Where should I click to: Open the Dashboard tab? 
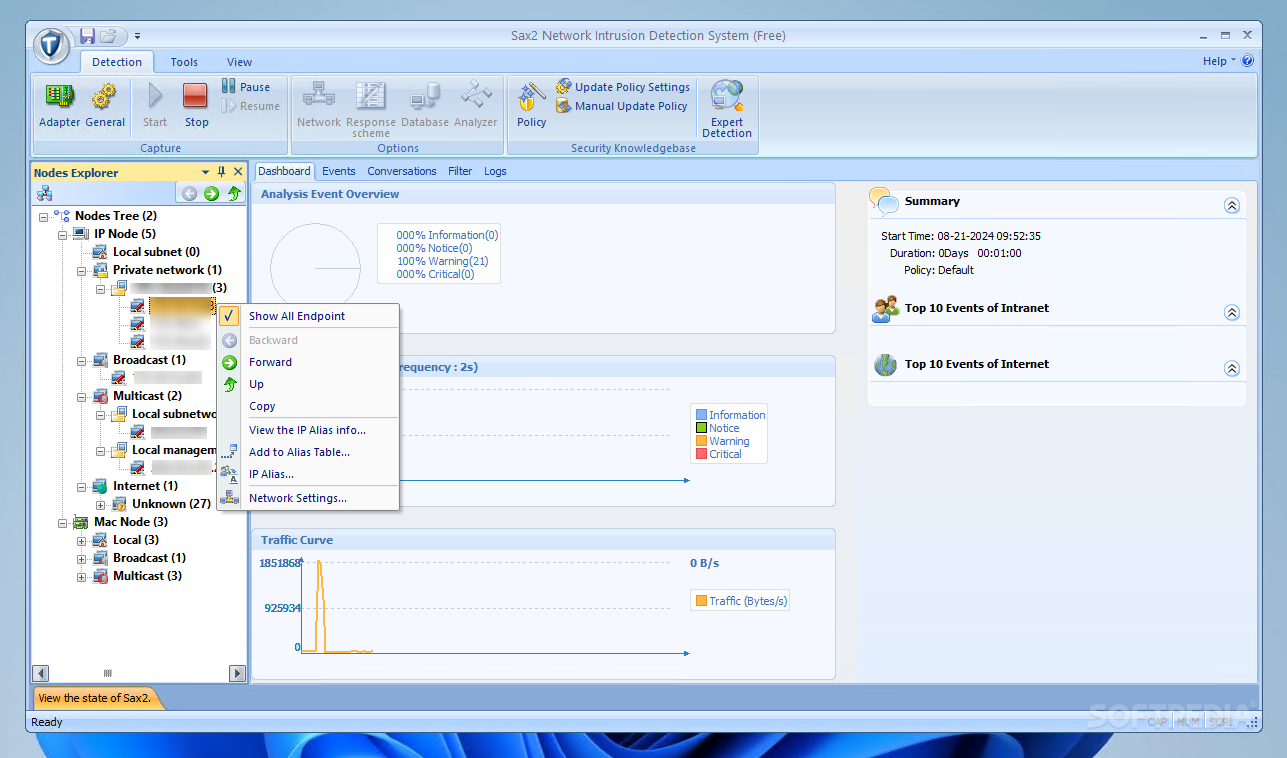point(284,171)
